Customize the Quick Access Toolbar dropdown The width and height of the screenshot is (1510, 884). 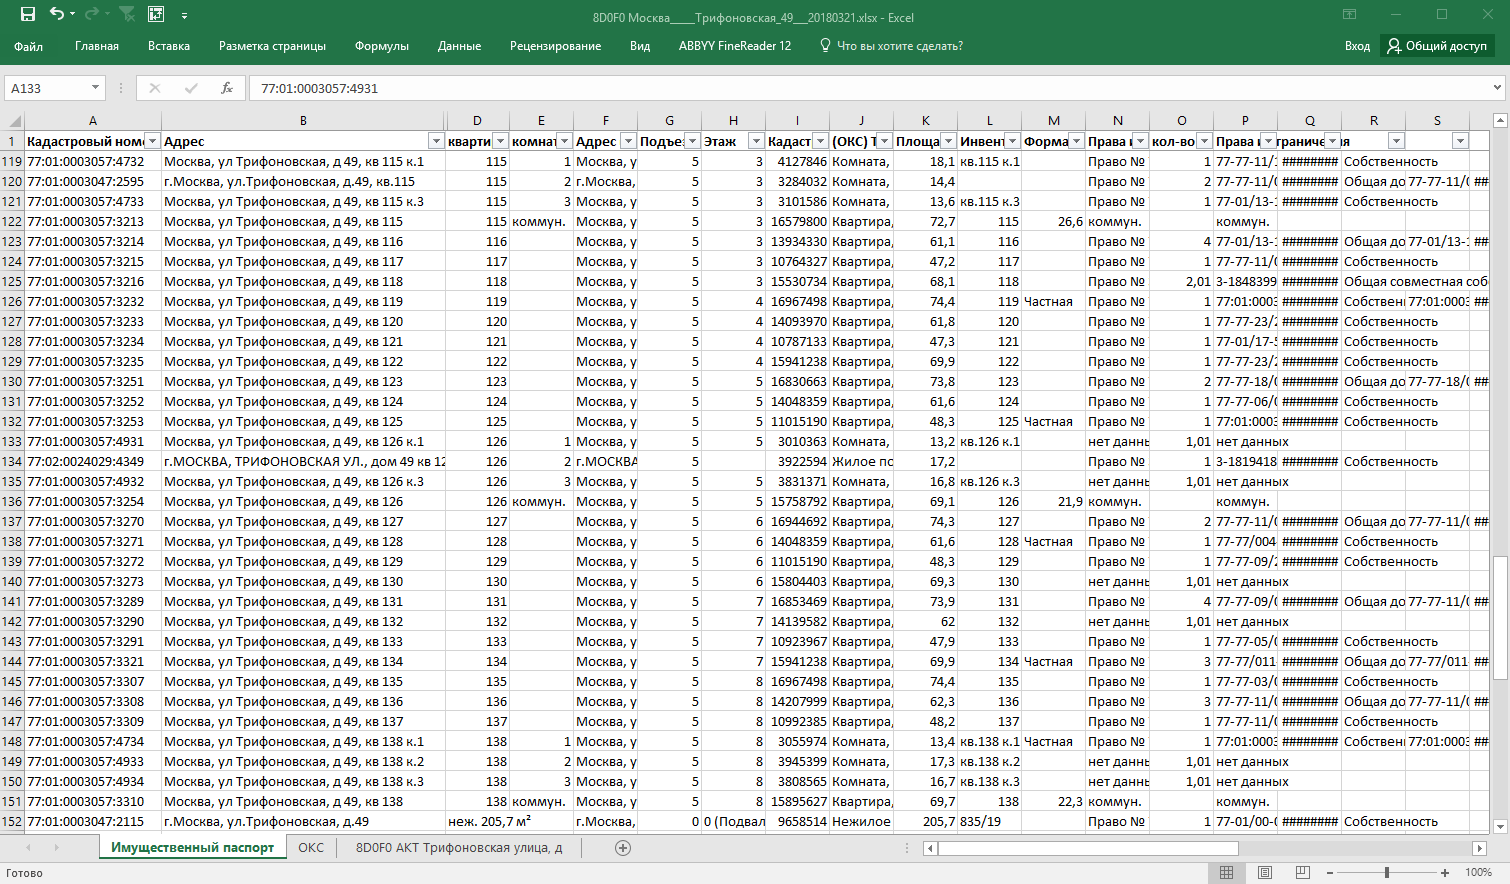[185, 16]
